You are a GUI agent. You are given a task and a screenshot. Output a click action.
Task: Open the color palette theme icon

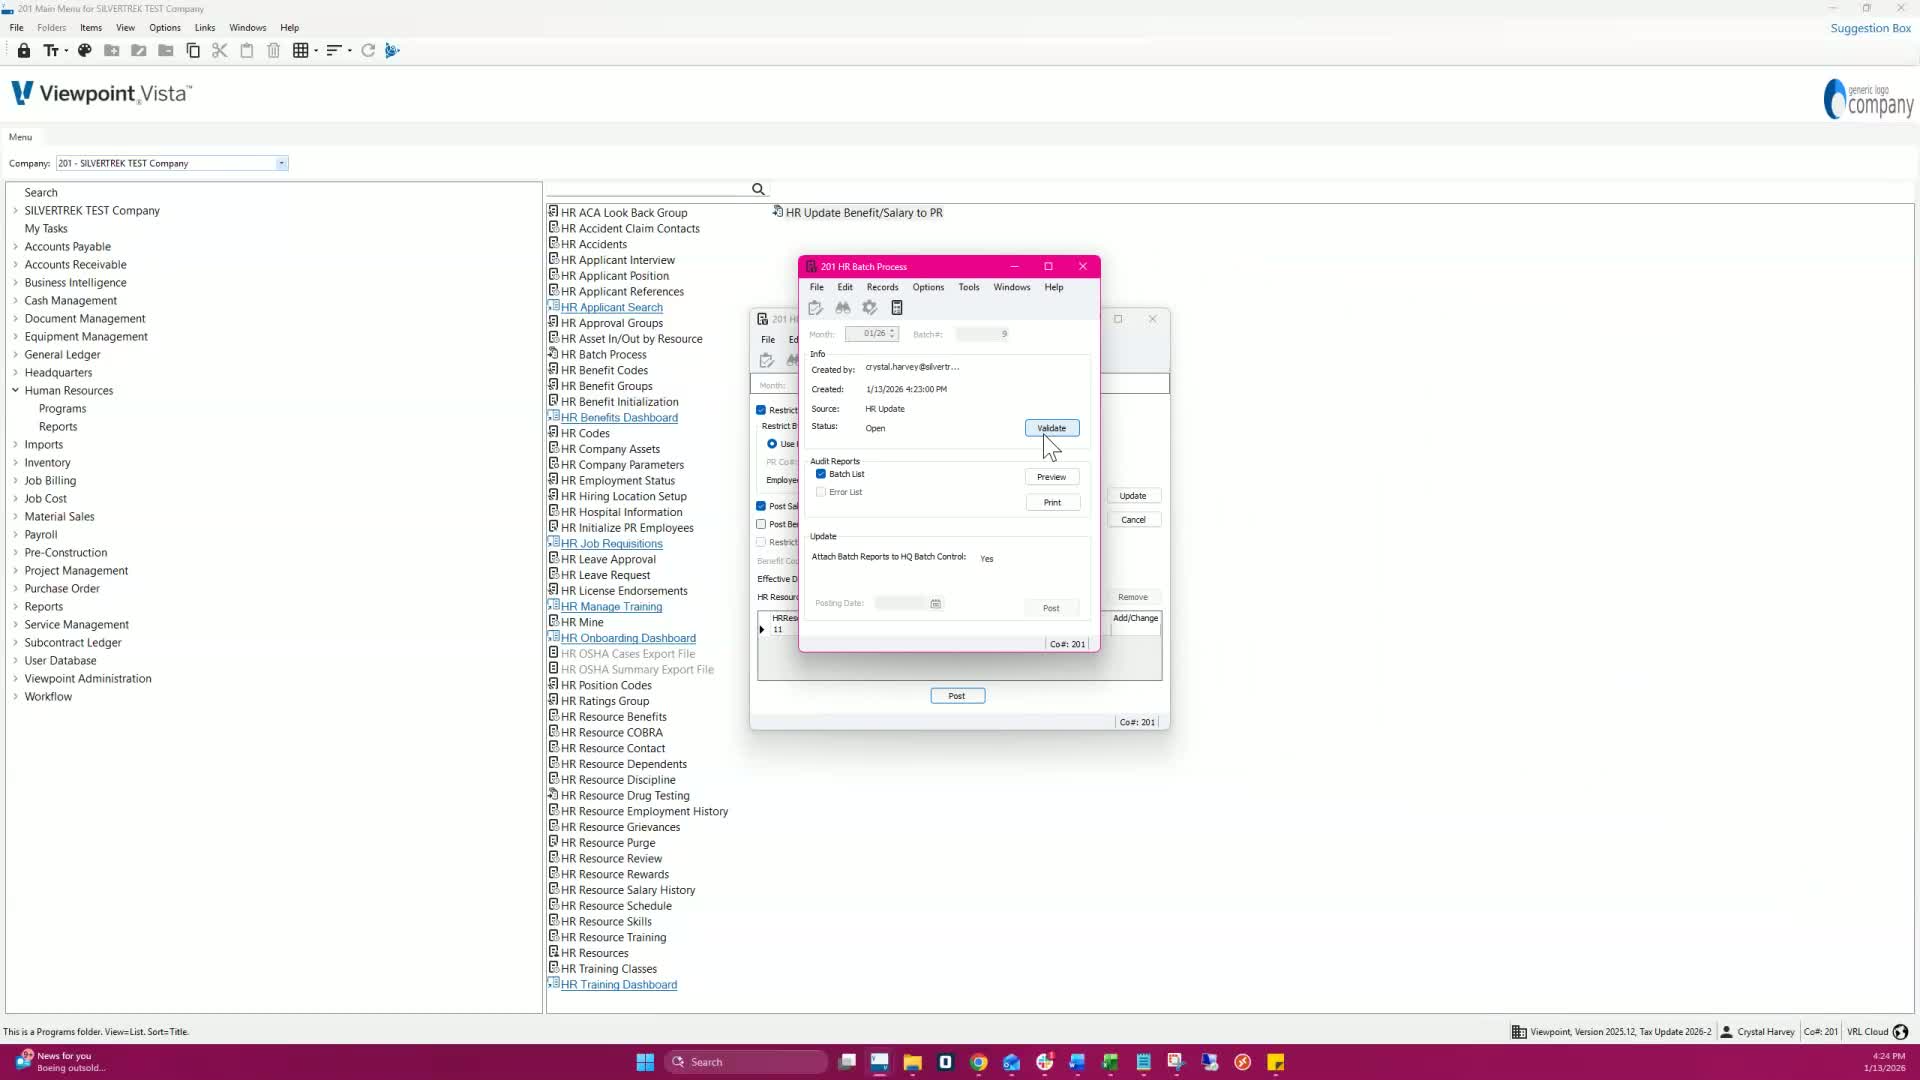[x=85, y=50]
